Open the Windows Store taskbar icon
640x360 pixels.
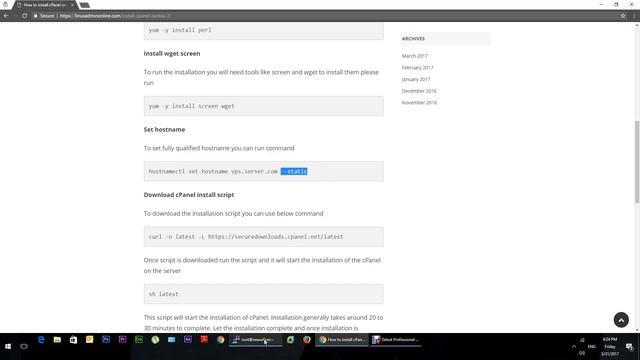pyautogui.click(x=73, y=340)
